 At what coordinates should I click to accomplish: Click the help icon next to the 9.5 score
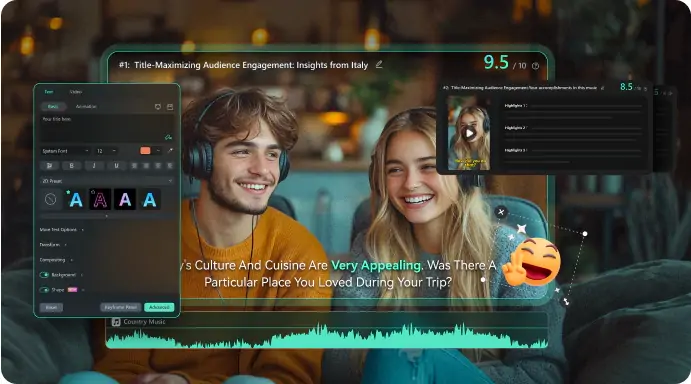[535, 66]
